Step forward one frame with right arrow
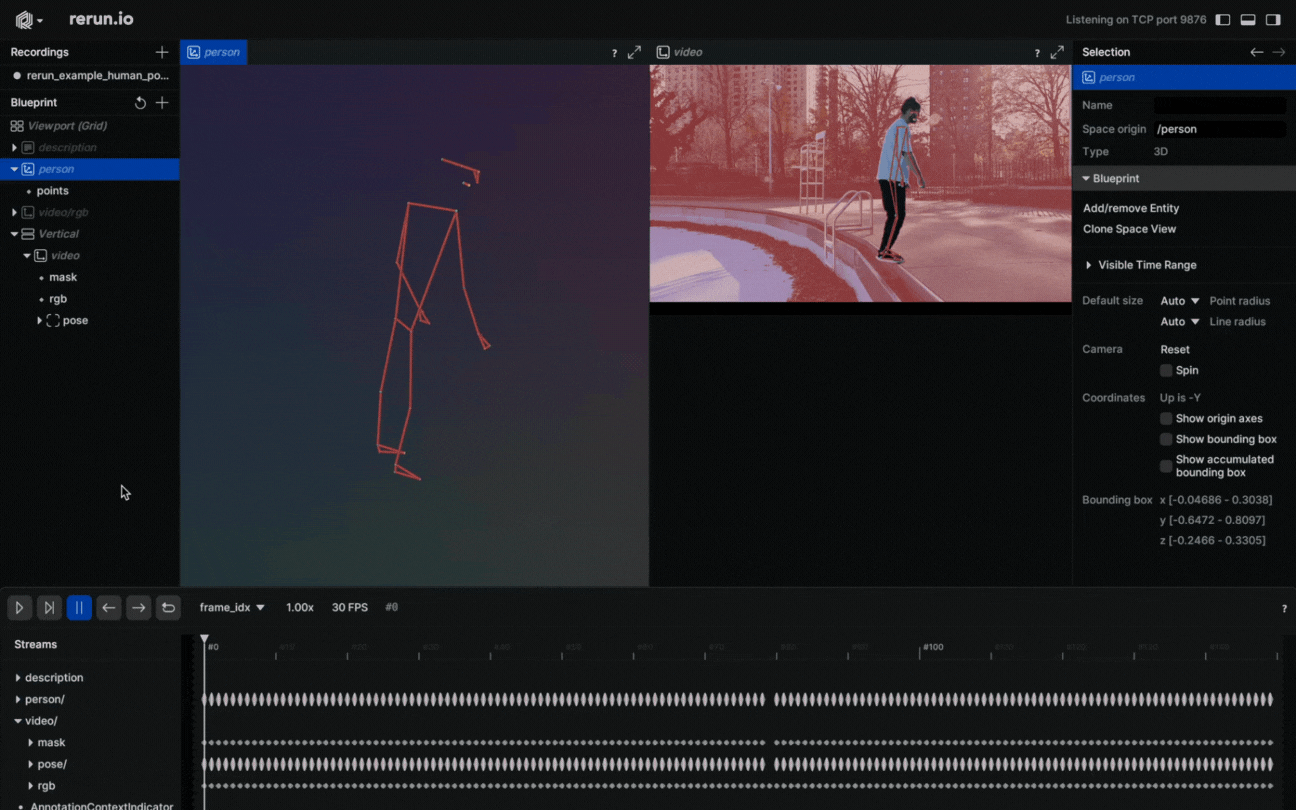Viewport: 1296px width, 810px height. [139, 608]
